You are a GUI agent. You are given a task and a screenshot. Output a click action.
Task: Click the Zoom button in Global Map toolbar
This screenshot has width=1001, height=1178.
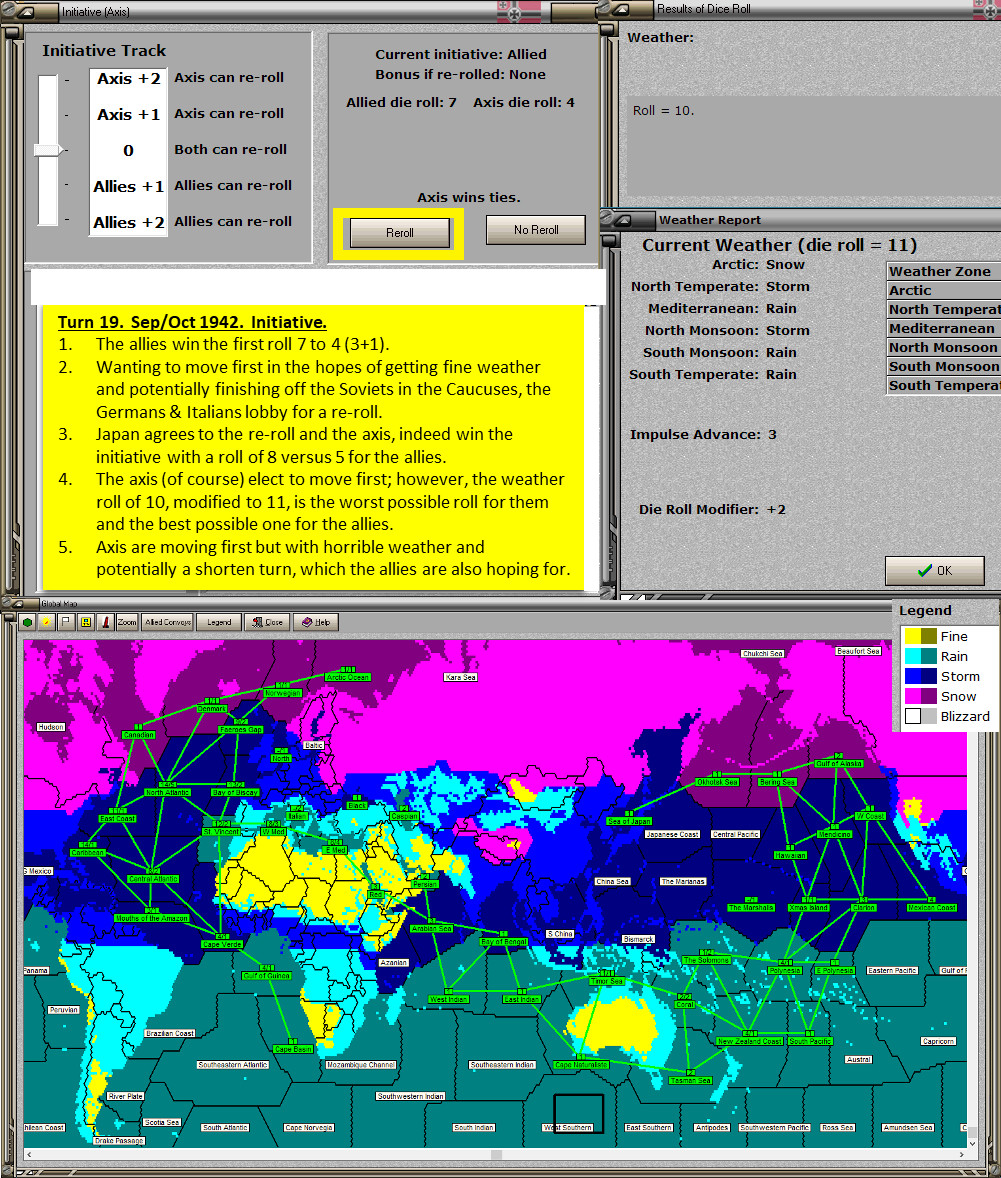click(127, 622)
